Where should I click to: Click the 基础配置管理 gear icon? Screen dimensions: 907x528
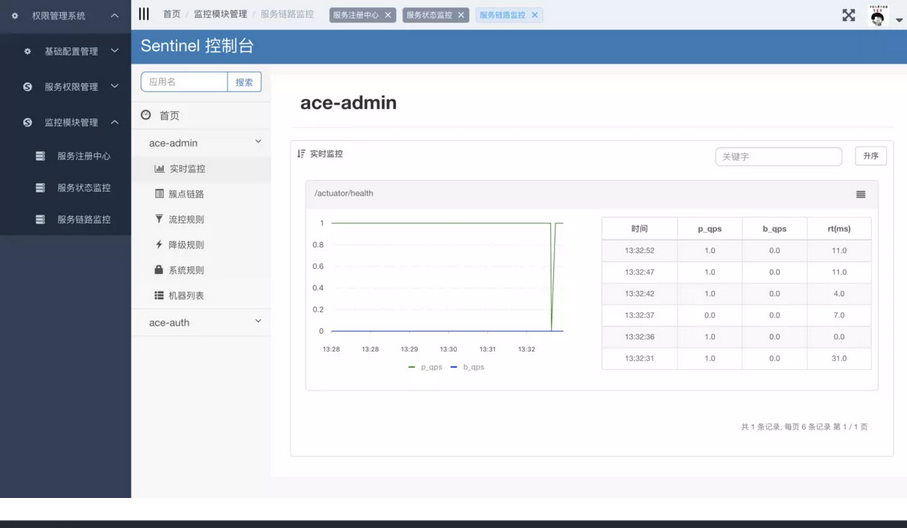(x=27, y=51)
